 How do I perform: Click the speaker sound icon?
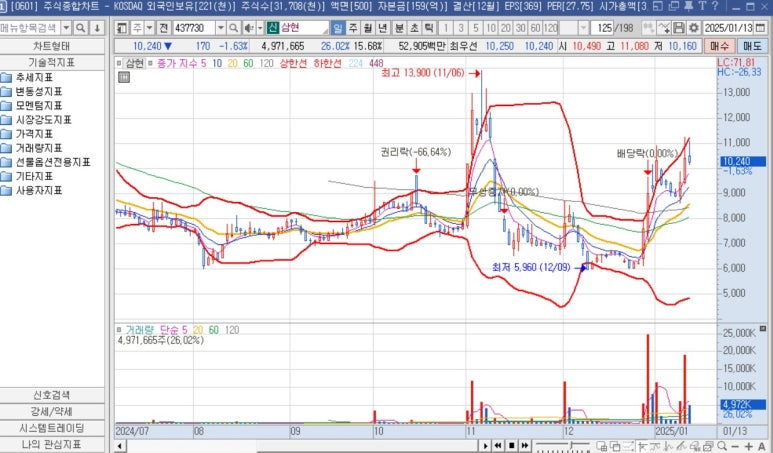(x=249, y=28)
